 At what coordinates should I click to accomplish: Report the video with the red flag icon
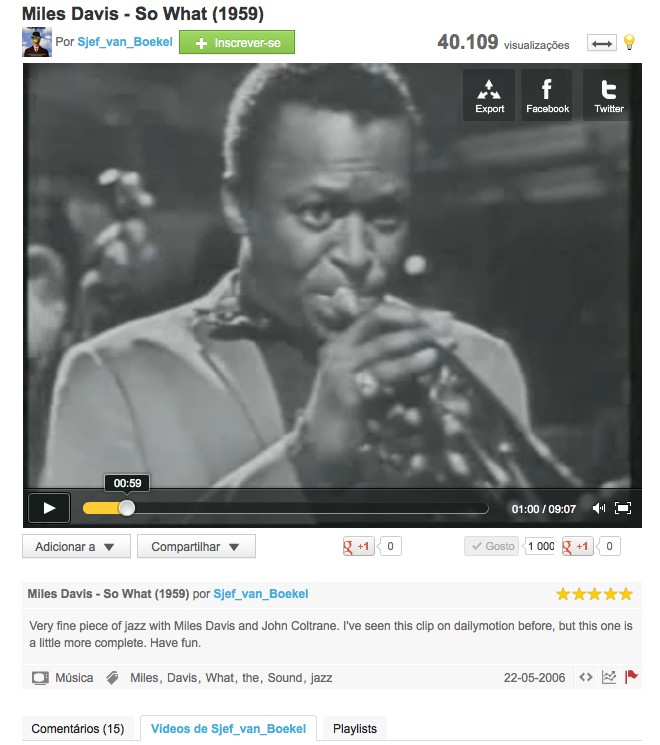point(631,677)
